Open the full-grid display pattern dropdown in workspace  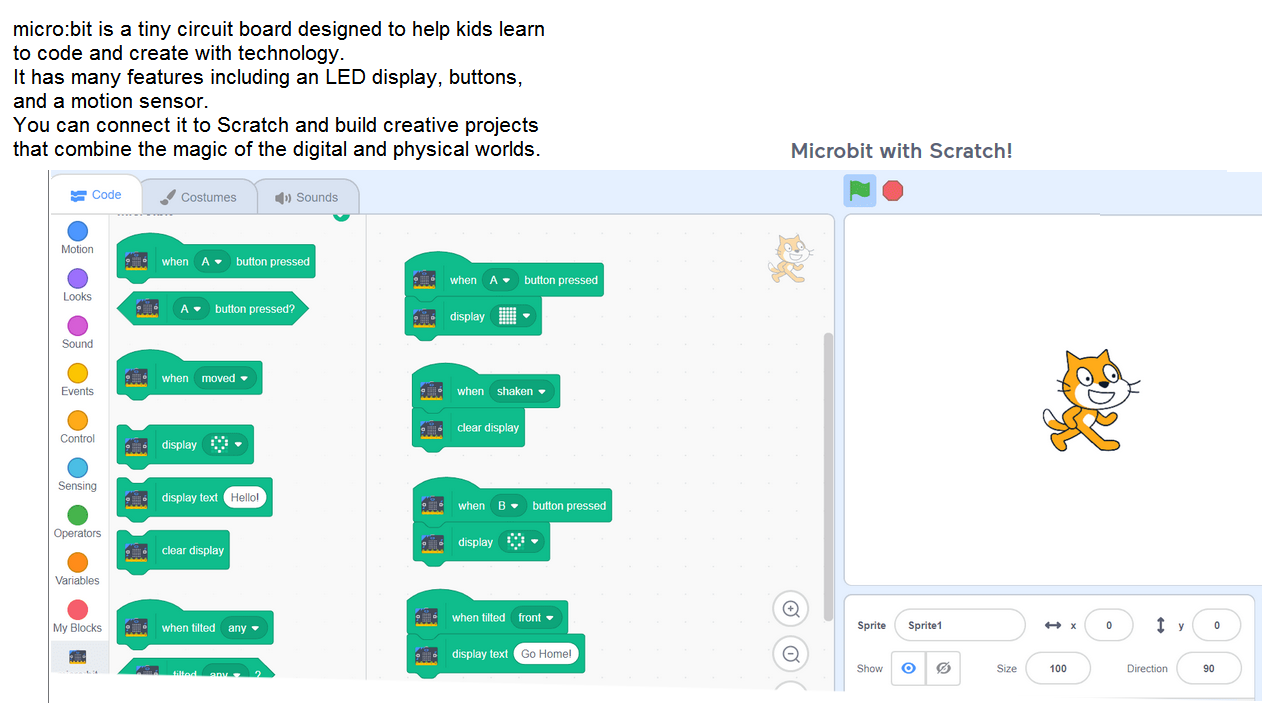point(514,316)
